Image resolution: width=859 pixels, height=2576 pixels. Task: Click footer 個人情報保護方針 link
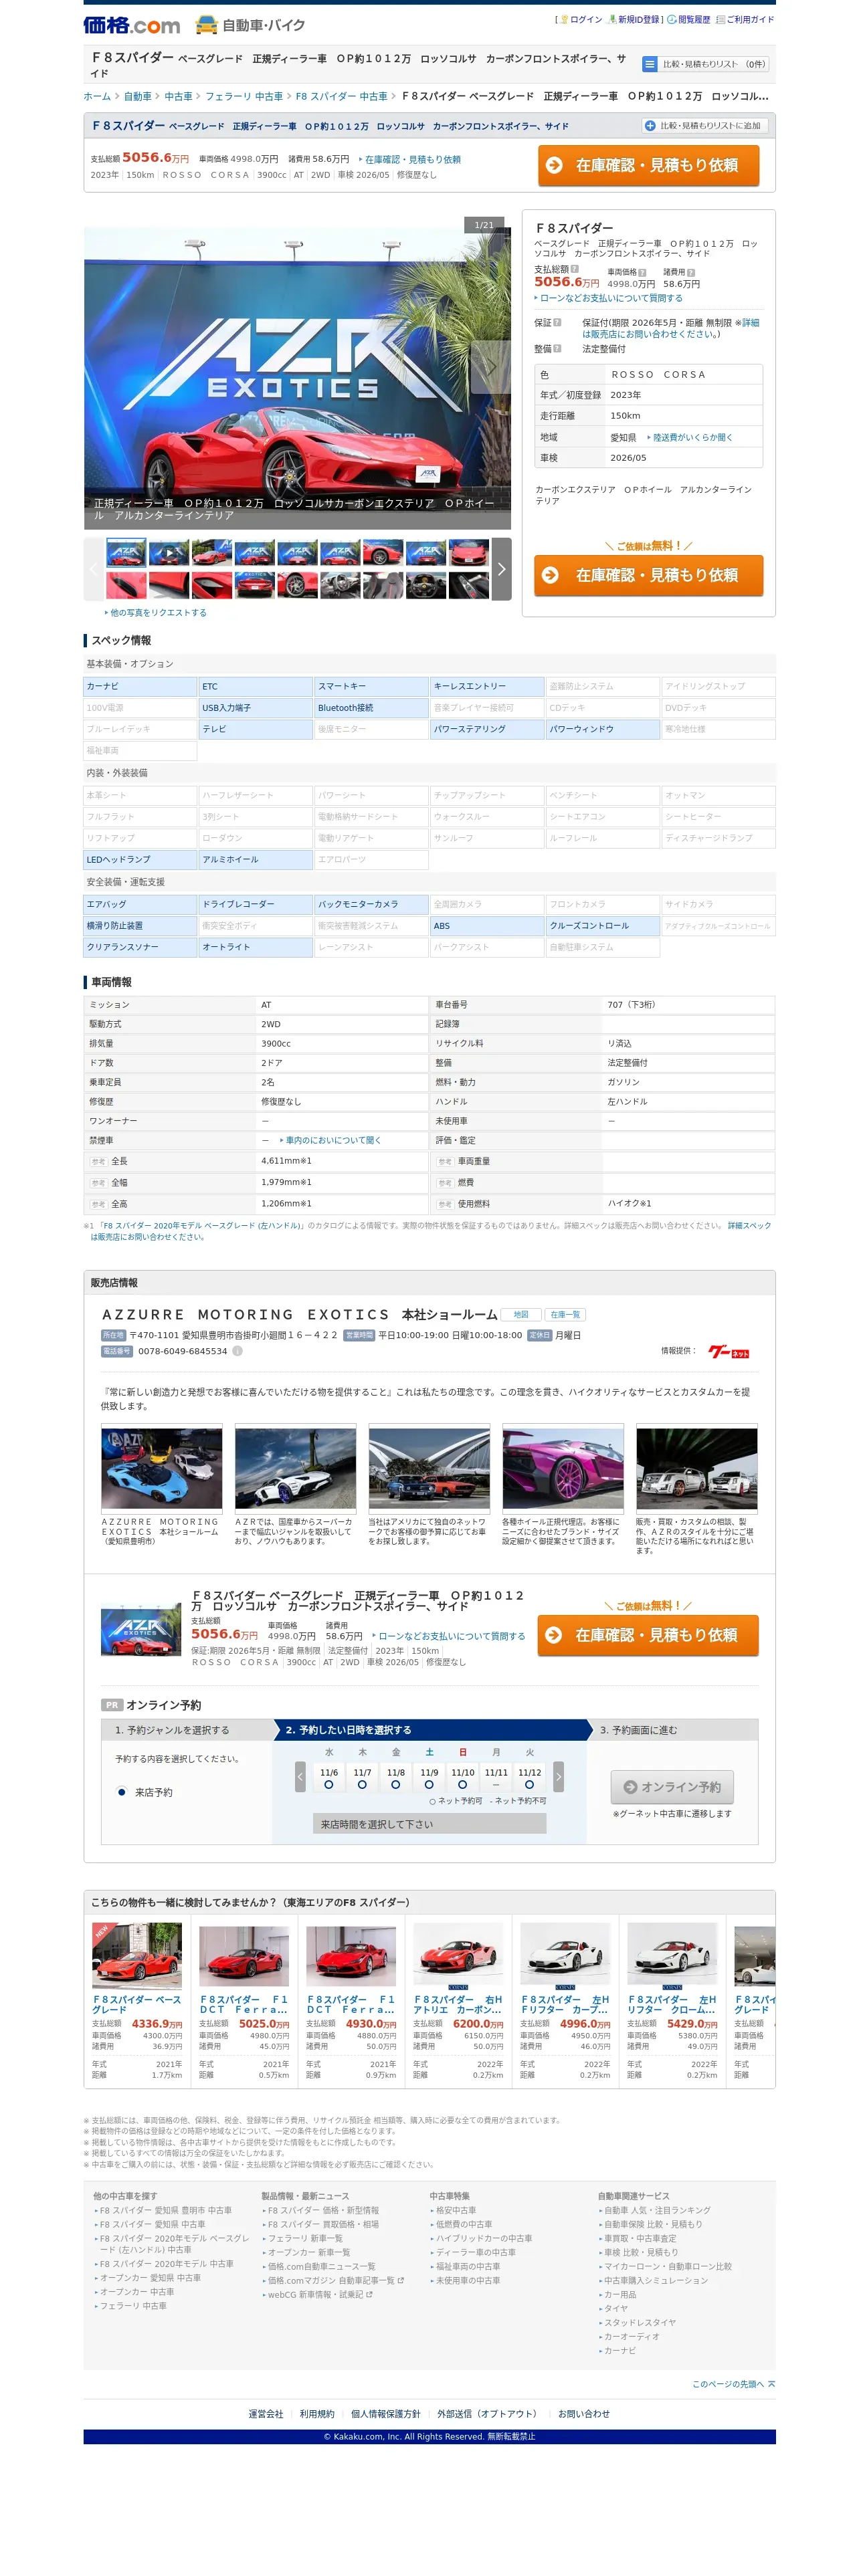tap(385, 2414)
